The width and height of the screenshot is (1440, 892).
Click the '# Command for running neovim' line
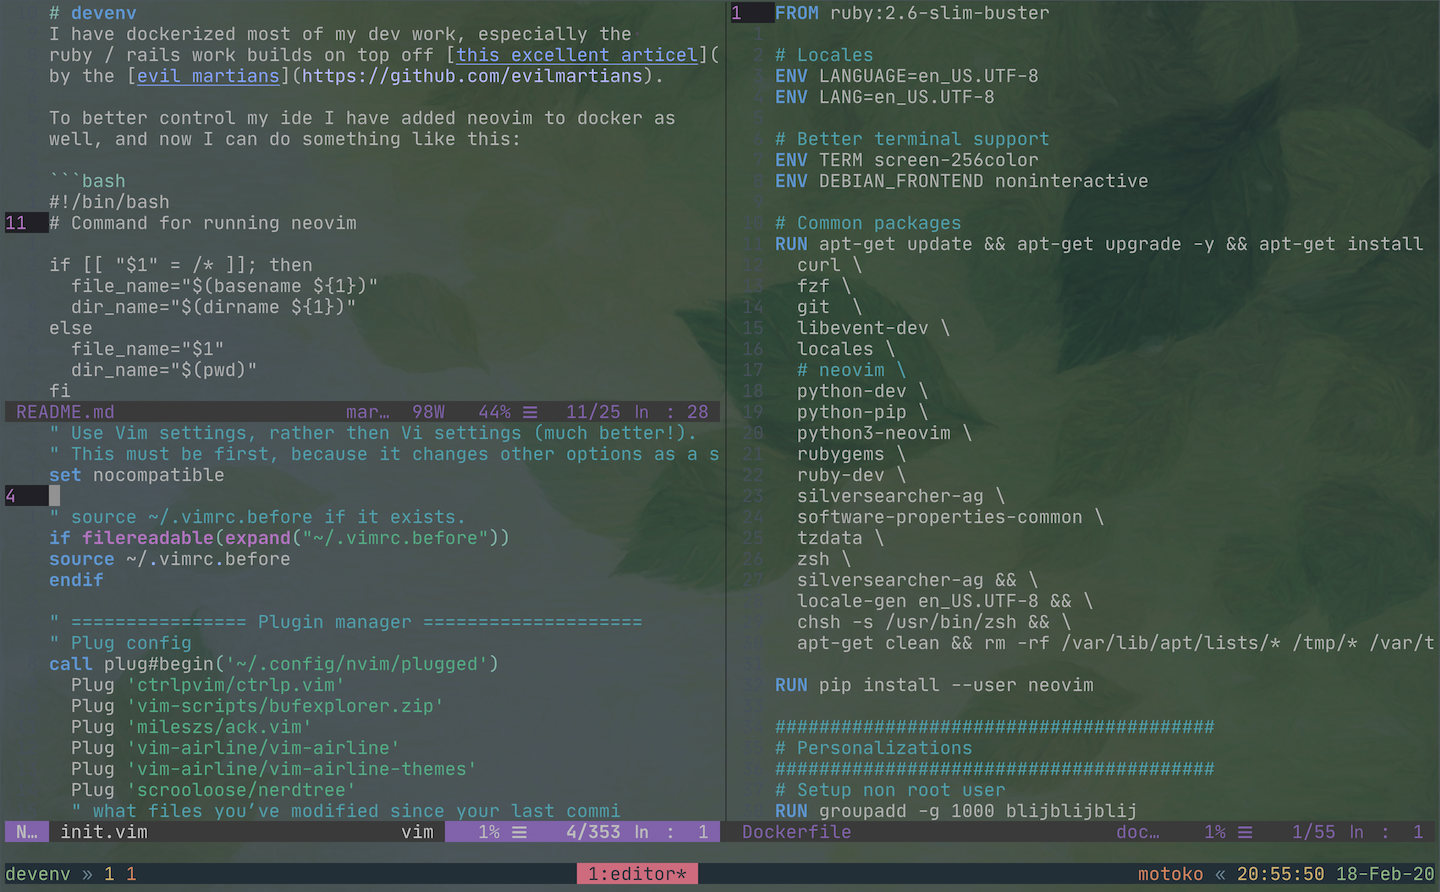click(203, 223)
